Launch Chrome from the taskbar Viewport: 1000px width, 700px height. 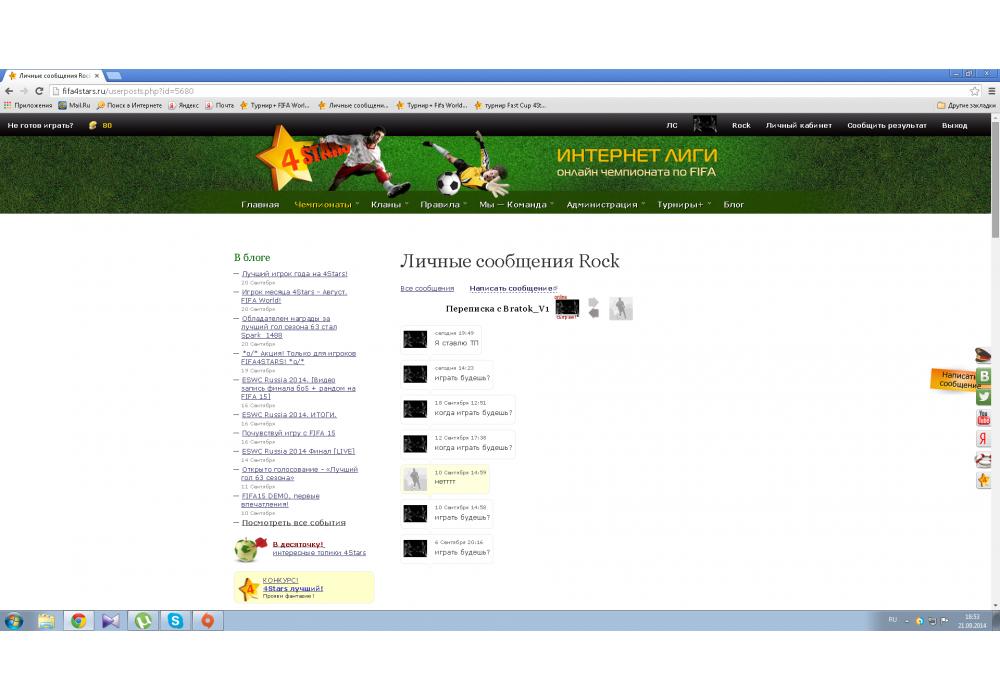click(x=79, y=621)
